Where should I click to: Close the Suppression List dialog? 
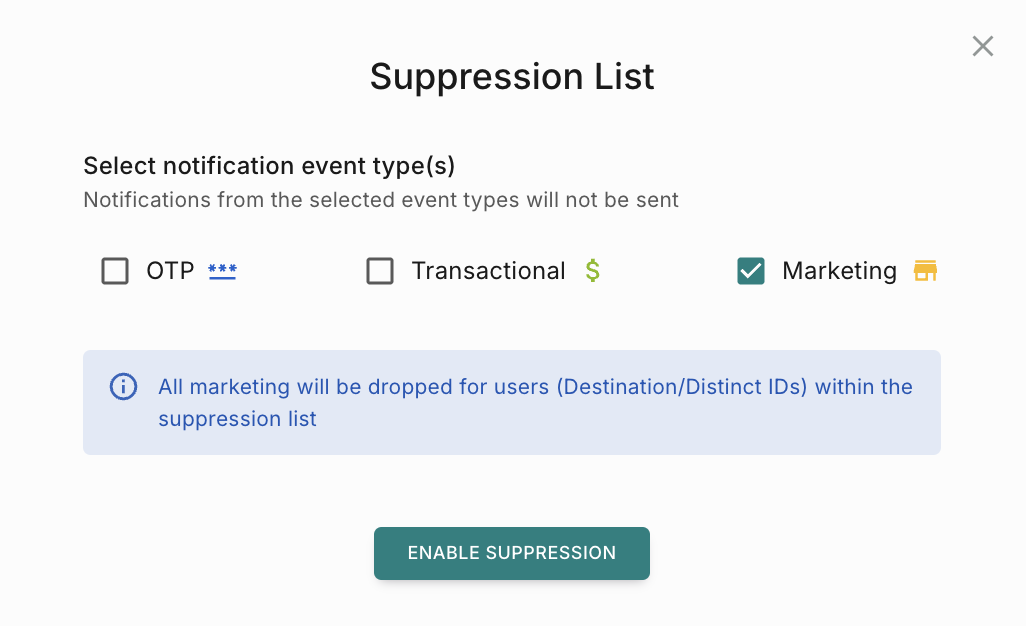(x=983, y=46)
